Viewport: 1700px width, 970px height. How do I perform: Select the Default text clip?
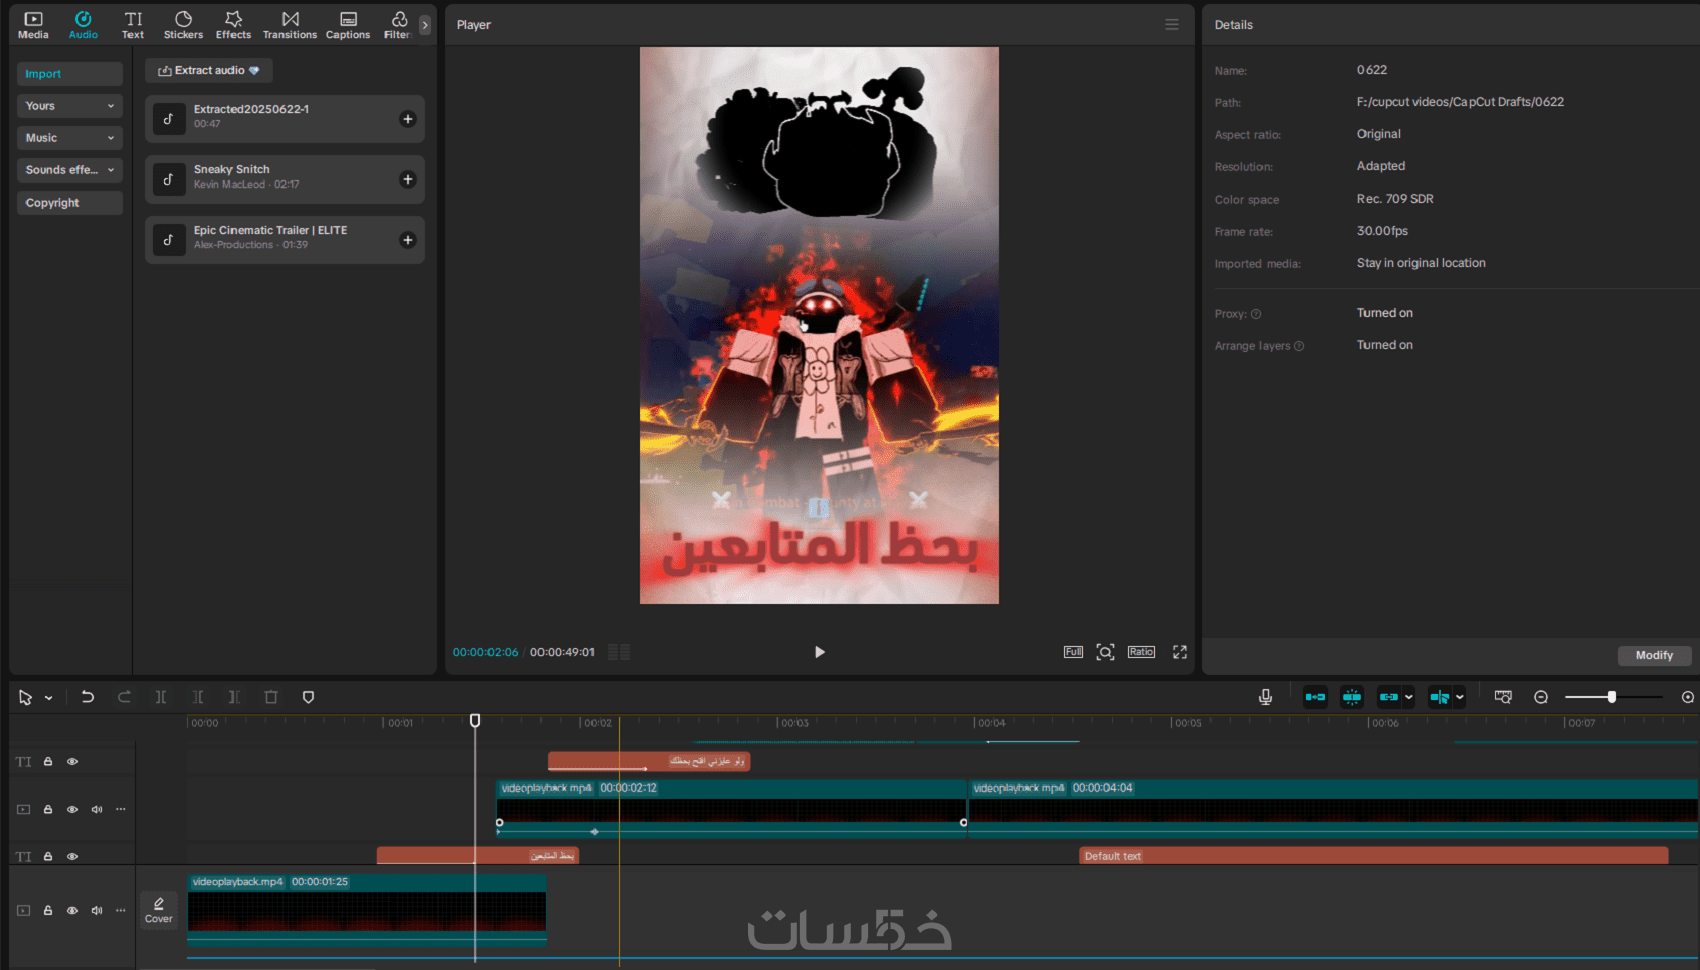point(1374,856)
